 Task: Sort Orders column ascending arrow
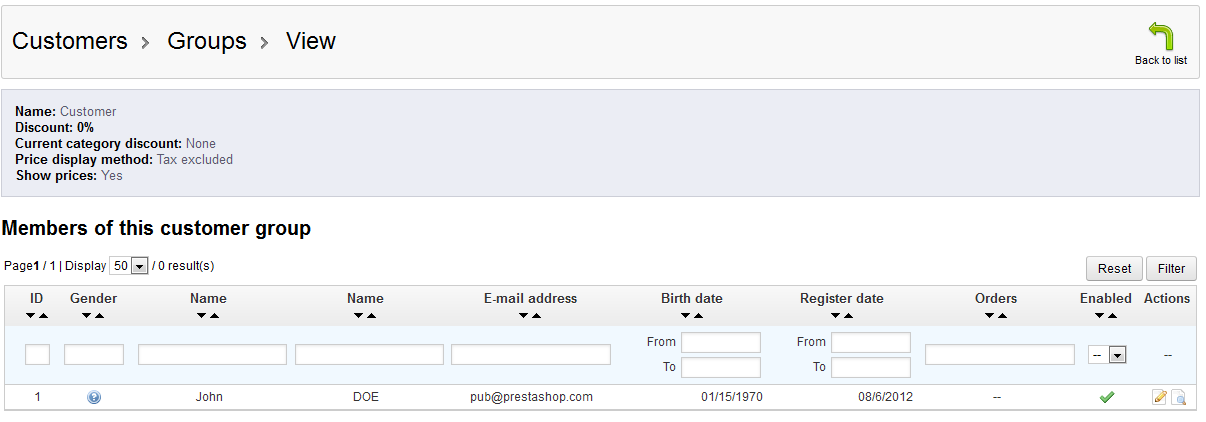pos(1002,316)
